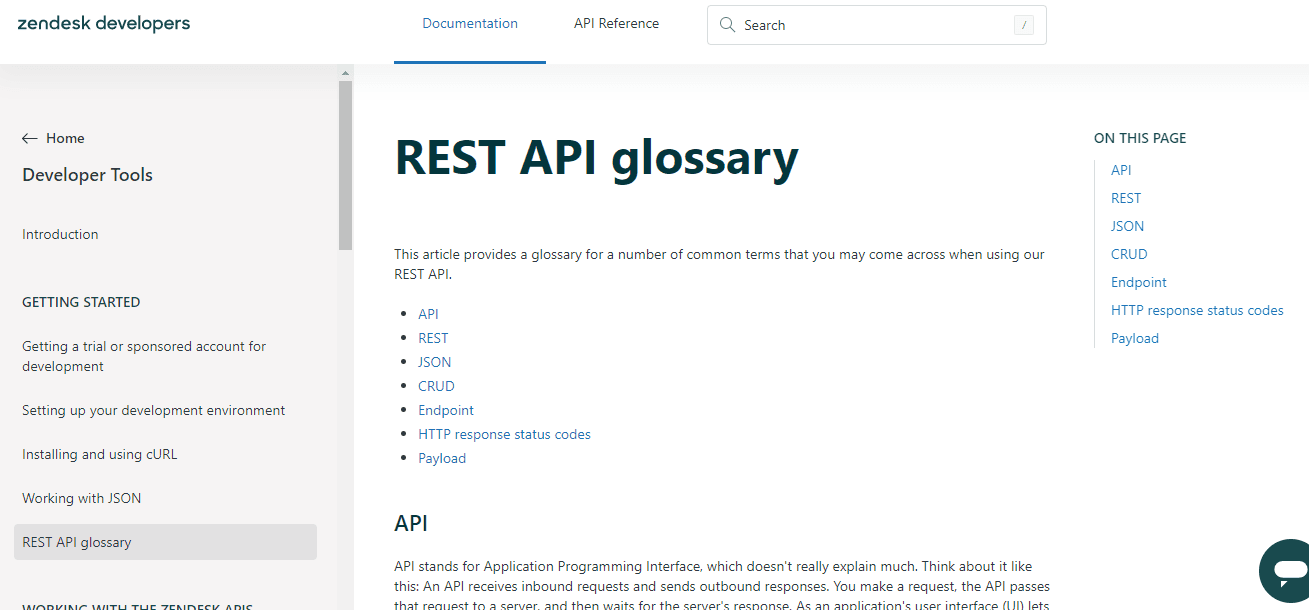Open Installing and using cURL page
This screenshot has width=1309, height=610.
[x=99, y=453]
